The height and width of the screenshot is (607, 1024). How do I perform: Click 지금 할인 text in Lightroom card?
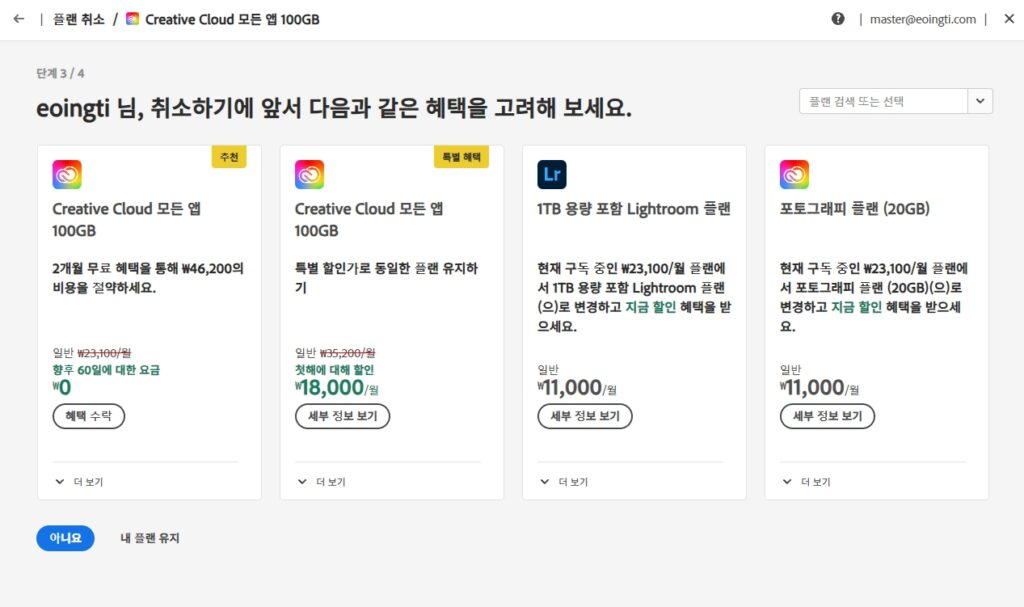click(650, 307)
